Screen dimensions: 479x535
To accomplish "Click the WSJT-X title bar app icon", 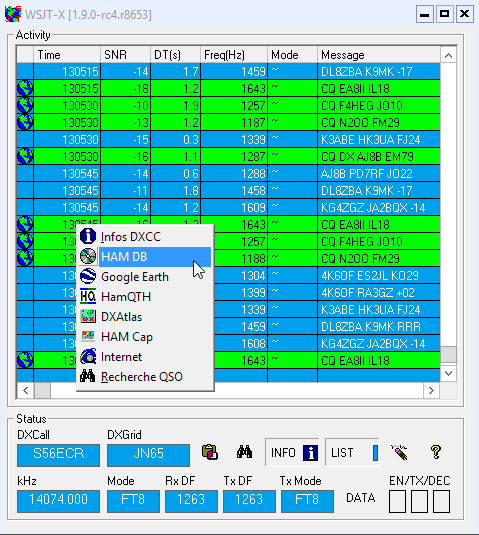I will pos(13,14).
